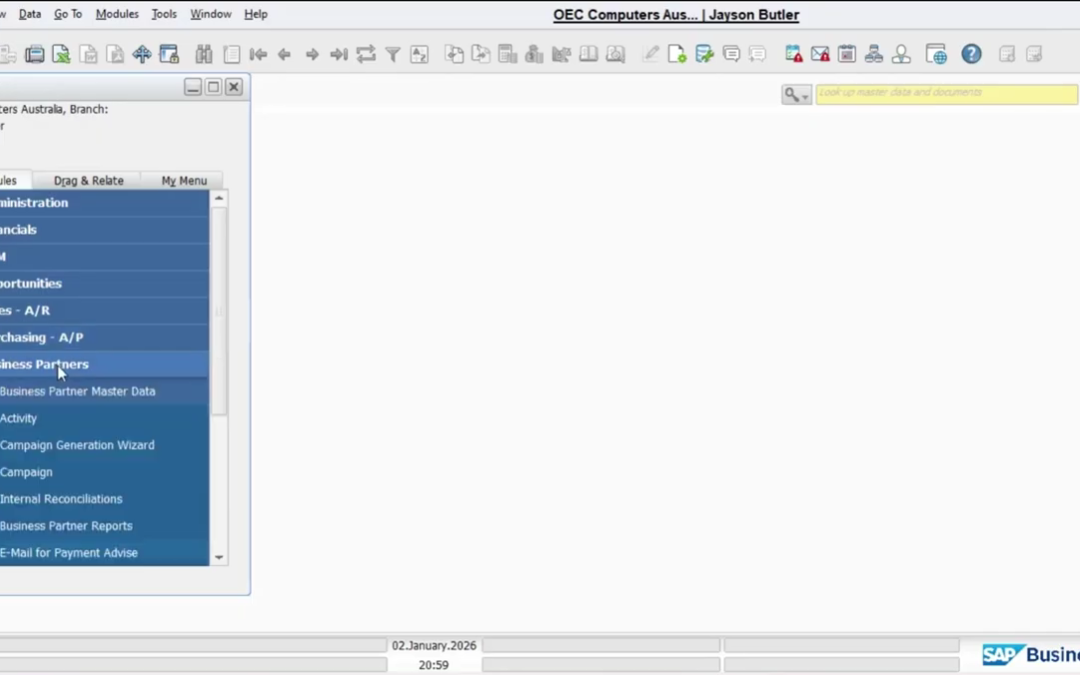Open the Modules menu
Screen dimensions: 1080x675
click(117, 14)
